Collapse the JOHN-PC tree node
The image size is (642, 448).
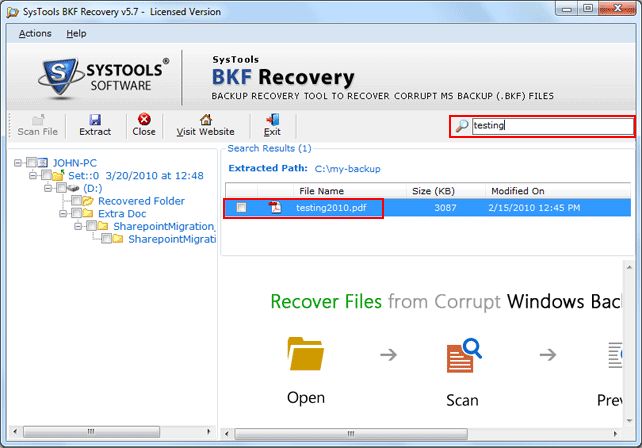point(18,163)
